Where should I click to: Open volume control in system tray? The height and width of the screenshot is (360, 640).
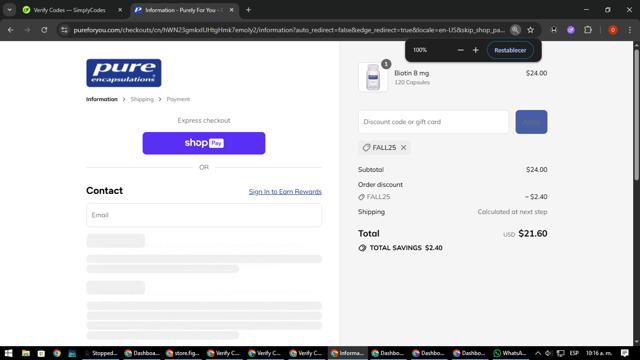pyautogui.click(x=548, y=353)
